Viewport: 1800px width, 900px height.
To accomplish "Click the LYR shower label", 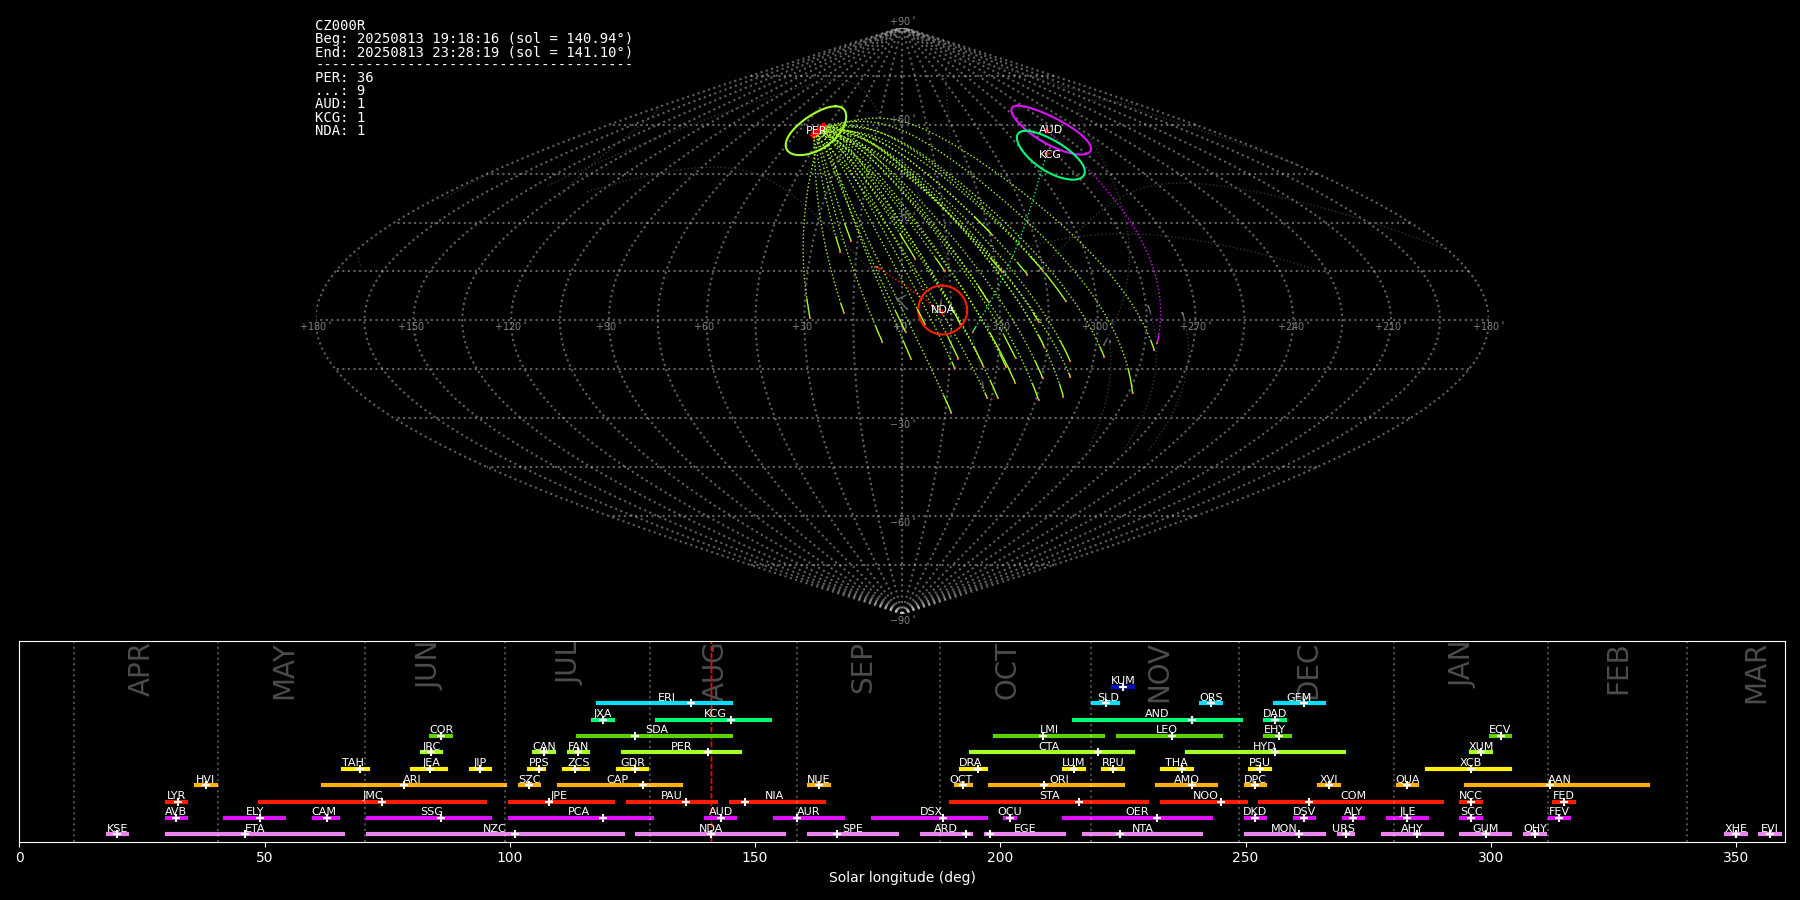I will [x=176, y=796].
